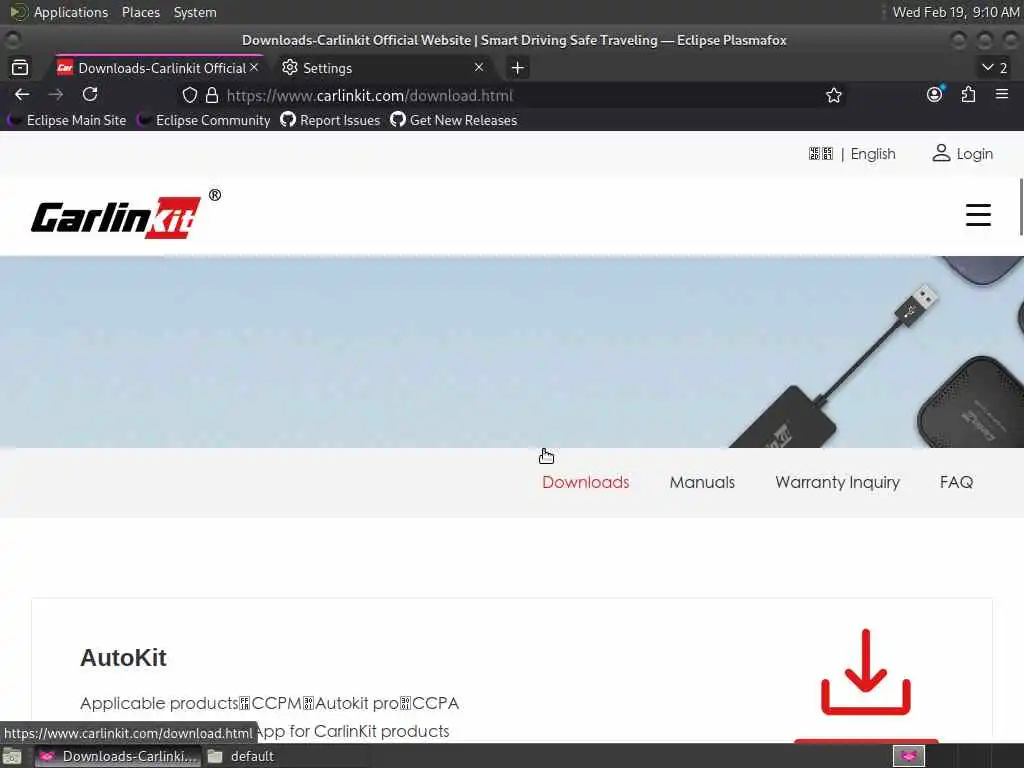The height and width of the screenshot is (768, 1024).
Task: Select the Downloads-Carlinkit Official tab
Action: [x=159, y=68]
